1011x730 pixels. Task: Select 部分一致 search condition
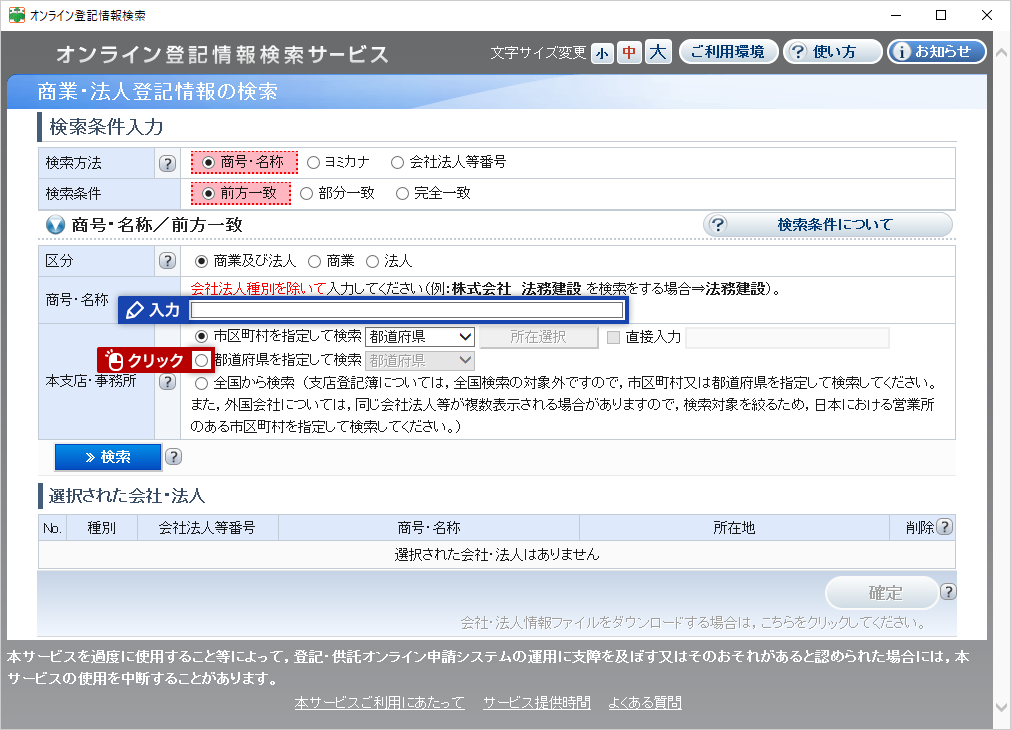[x=306, y=193]
